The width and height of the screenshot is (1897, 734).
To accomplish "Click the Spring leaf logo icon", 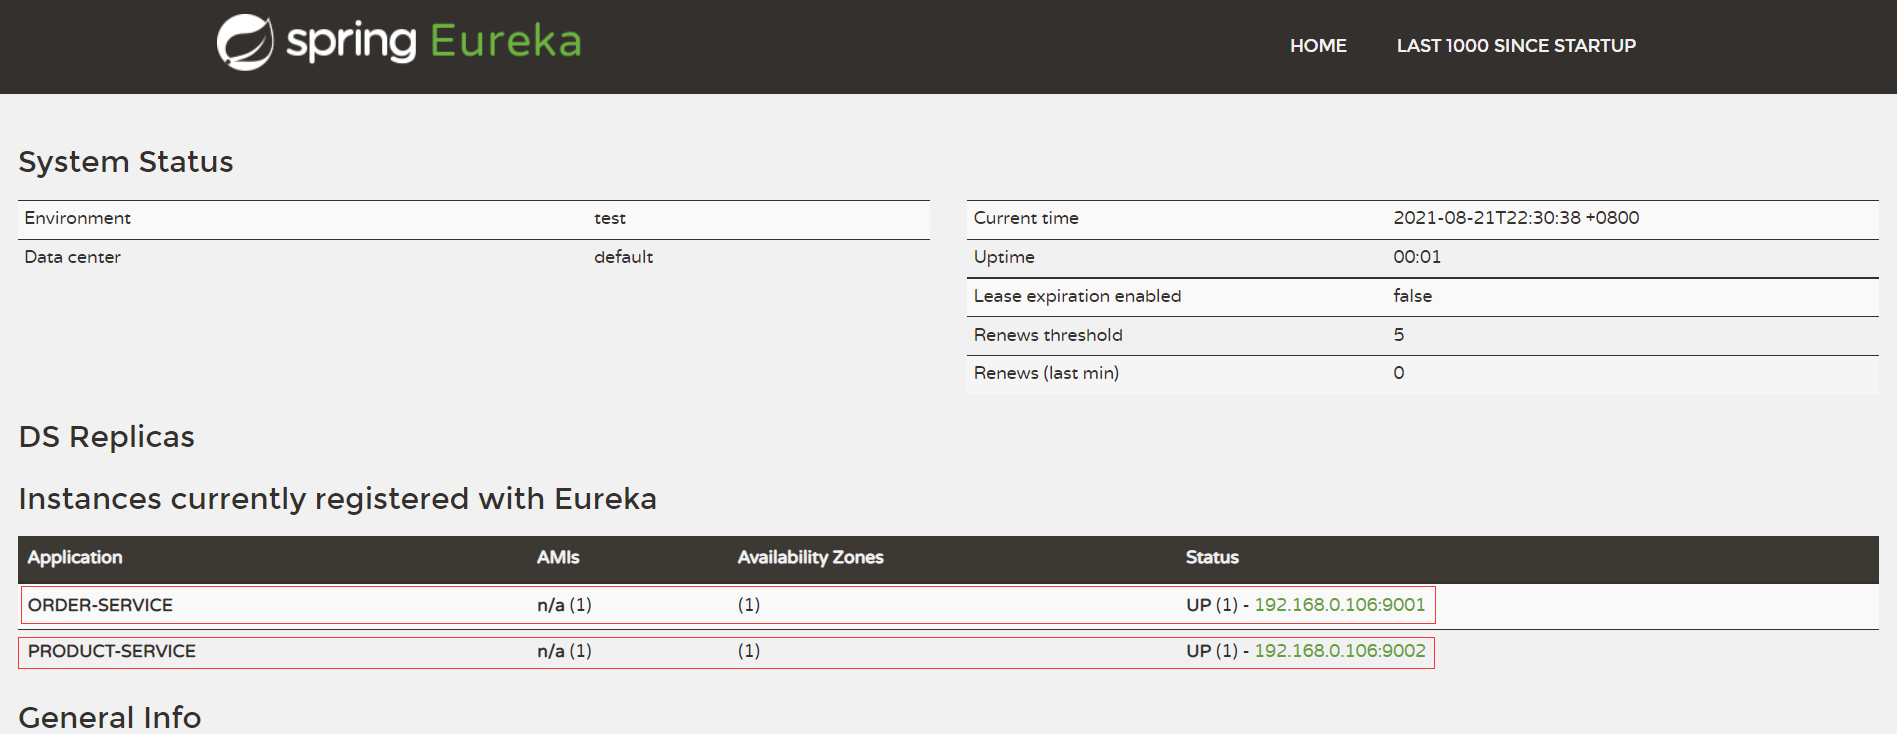I will 245,42.
